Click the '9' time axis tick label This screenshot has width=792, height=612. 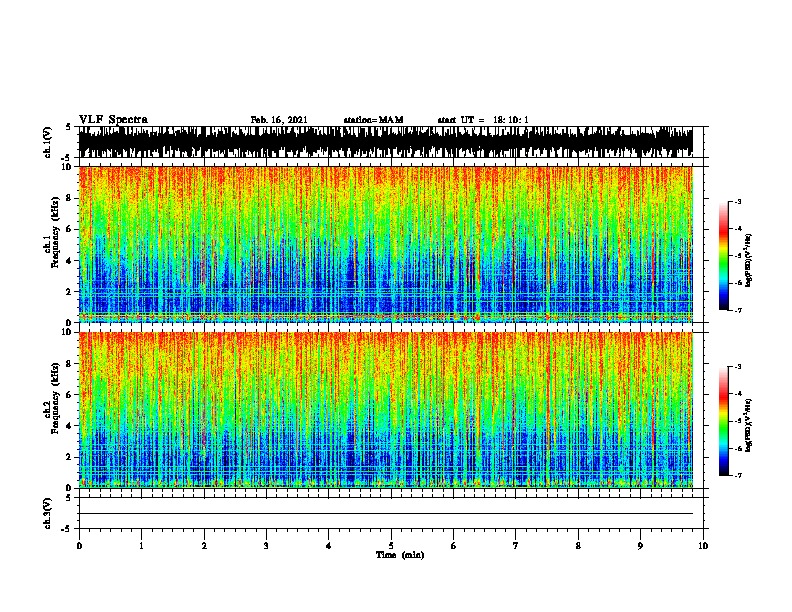click(640, 545)
